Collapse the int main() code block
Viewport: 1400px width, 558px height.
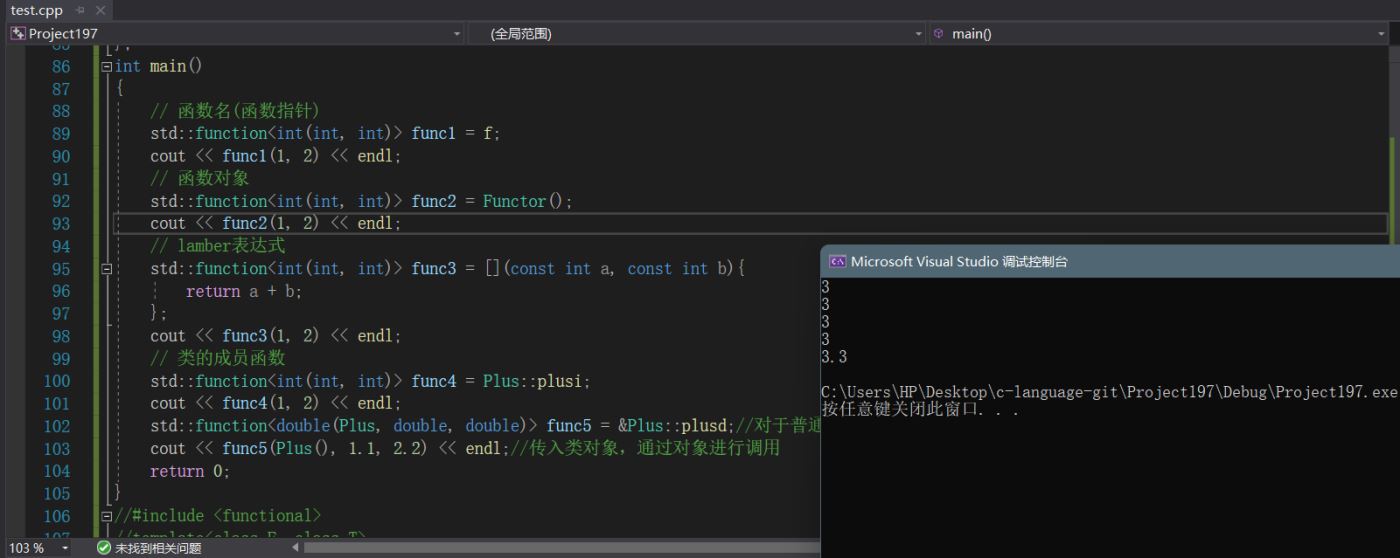tap(107, 67)
